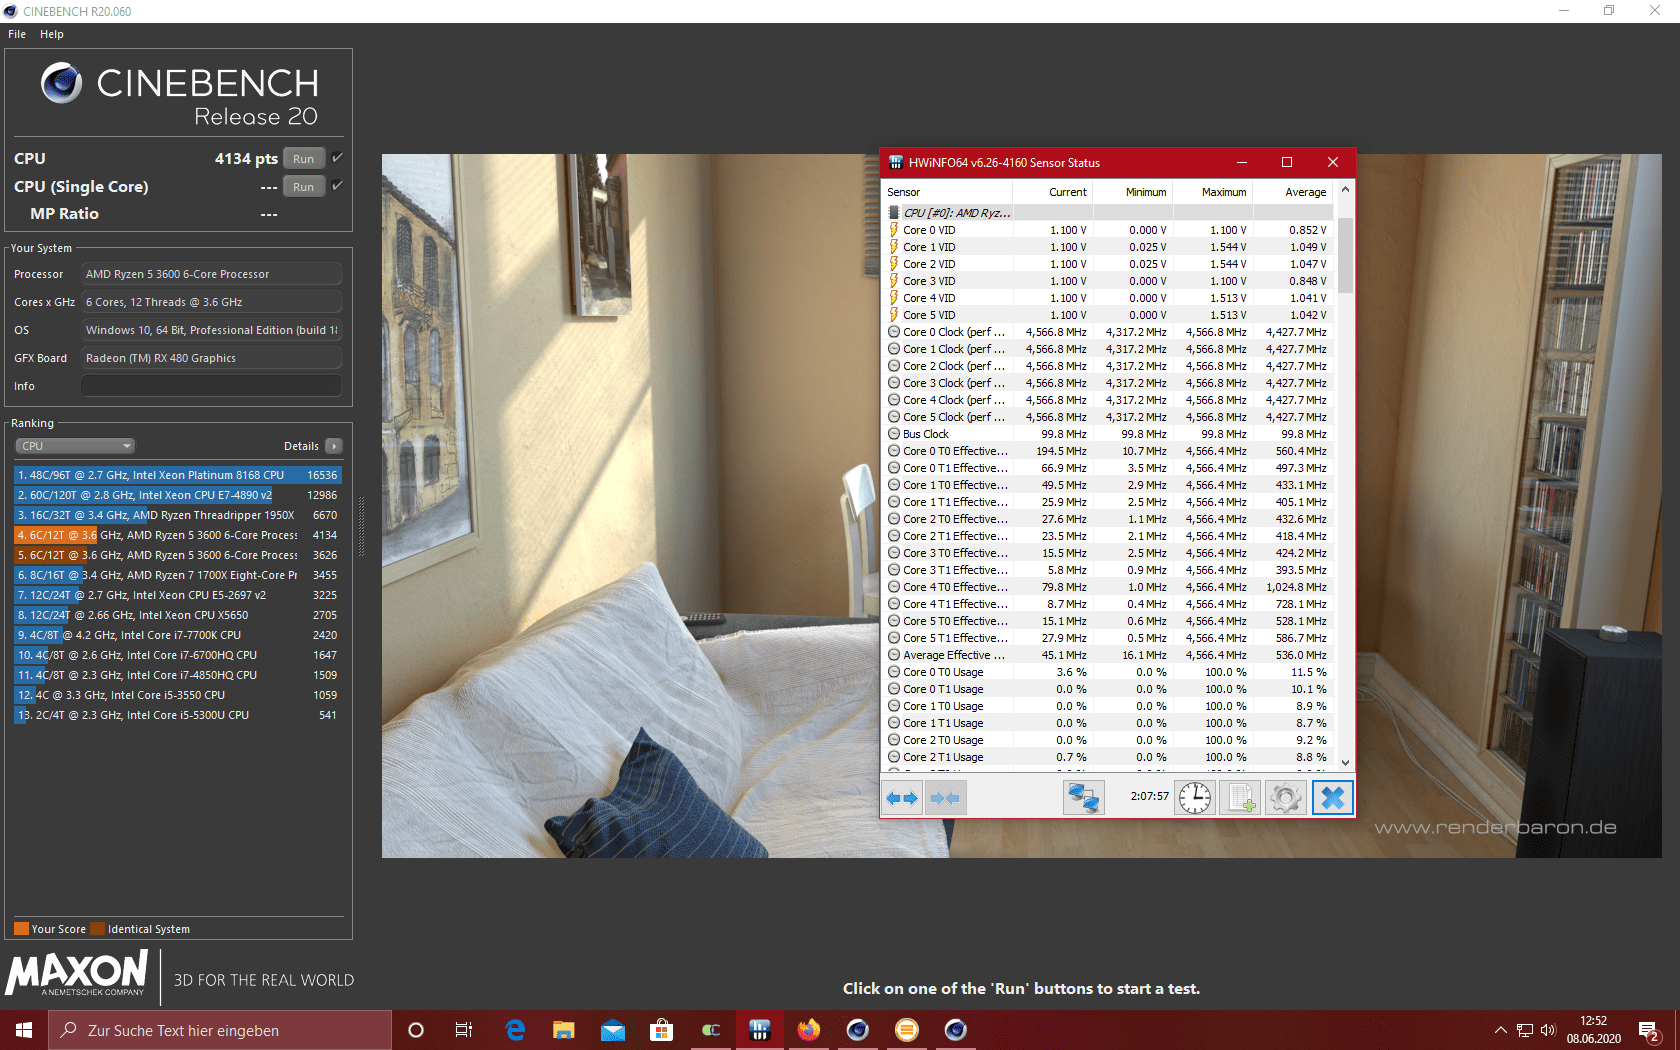Switch to HWiNFO taskbar icon
Viewport: 1680px width, 1050px height.
759,1030
